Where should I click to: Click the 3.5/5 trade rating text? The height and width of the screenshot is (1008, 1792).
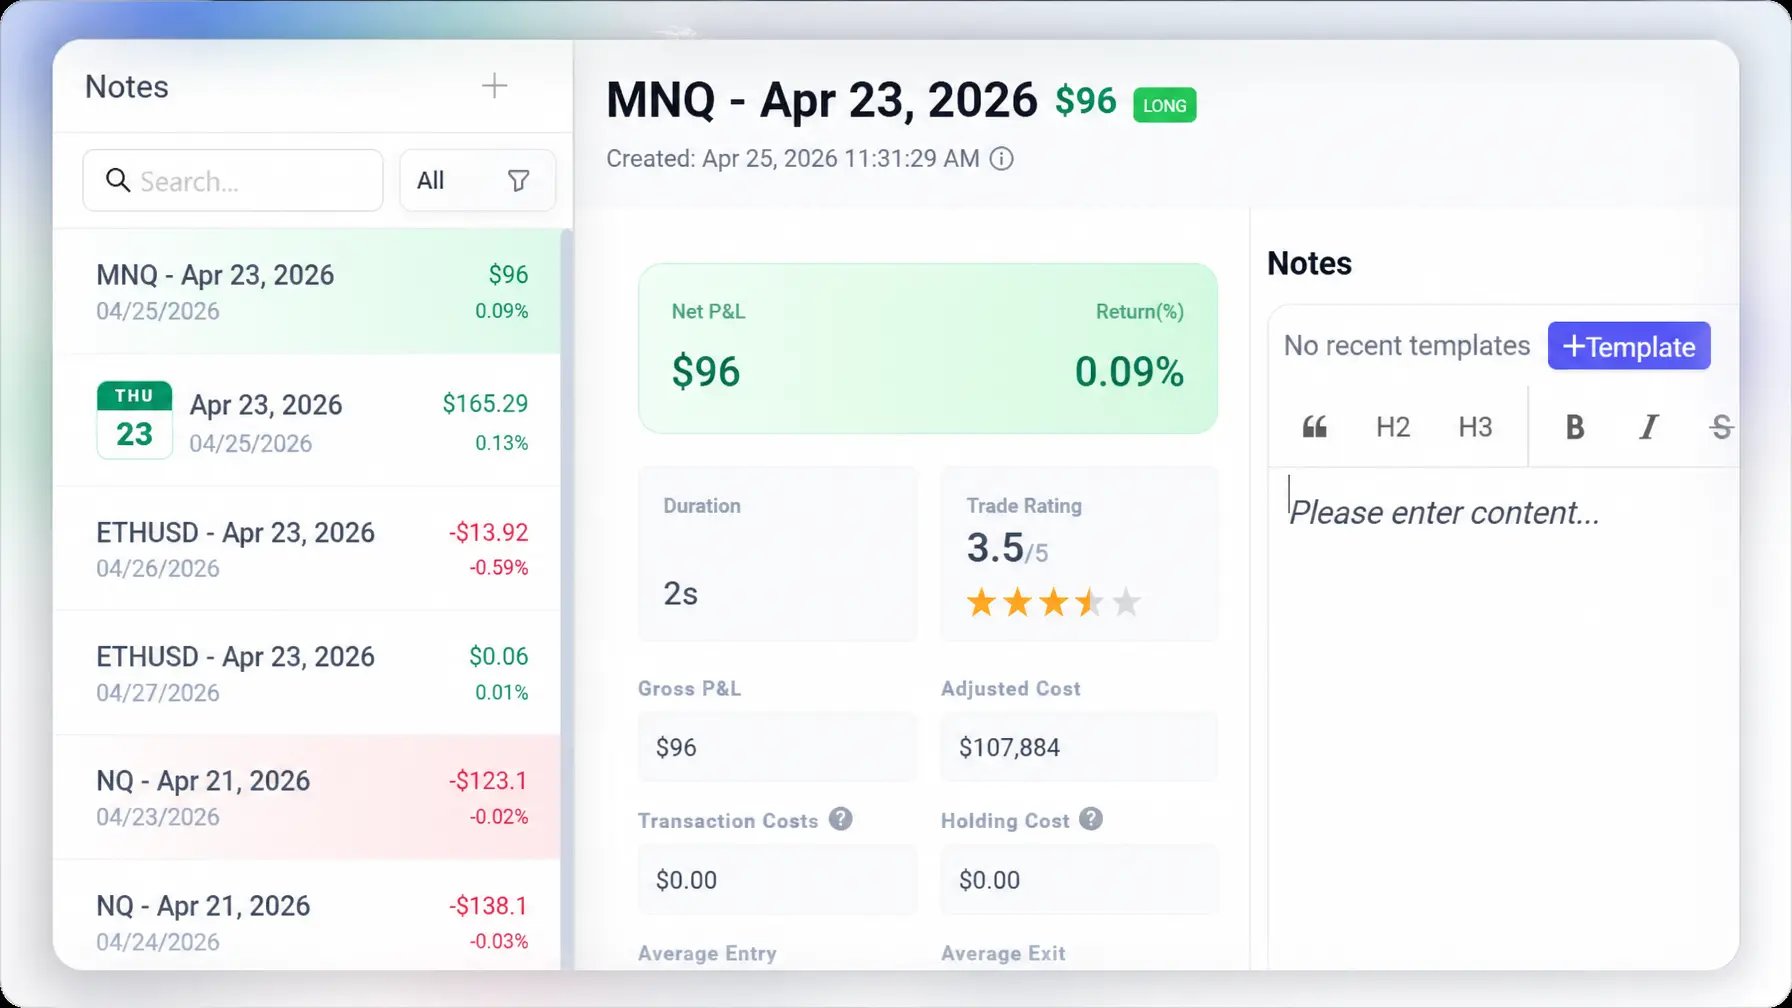pos(1007,548)
